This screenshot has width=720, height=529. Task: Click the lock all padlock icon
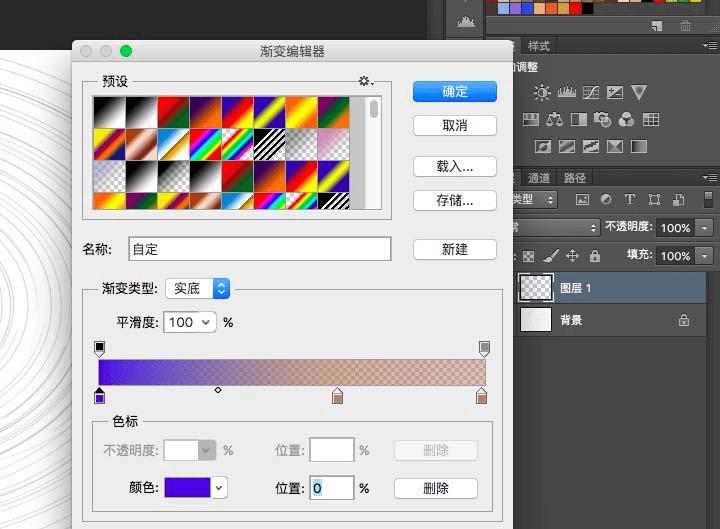(x=594, y=256)
